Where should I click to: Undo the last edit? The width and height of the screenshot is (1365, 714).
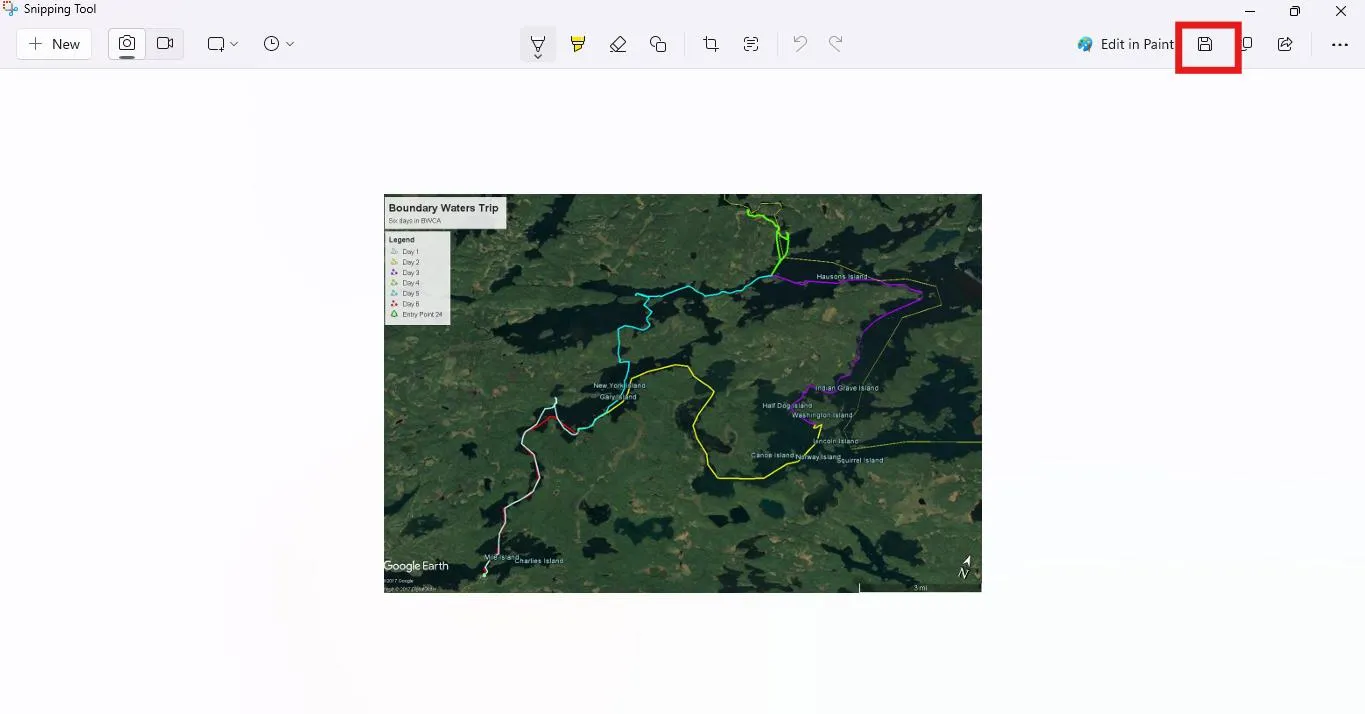tap(800, 44)
